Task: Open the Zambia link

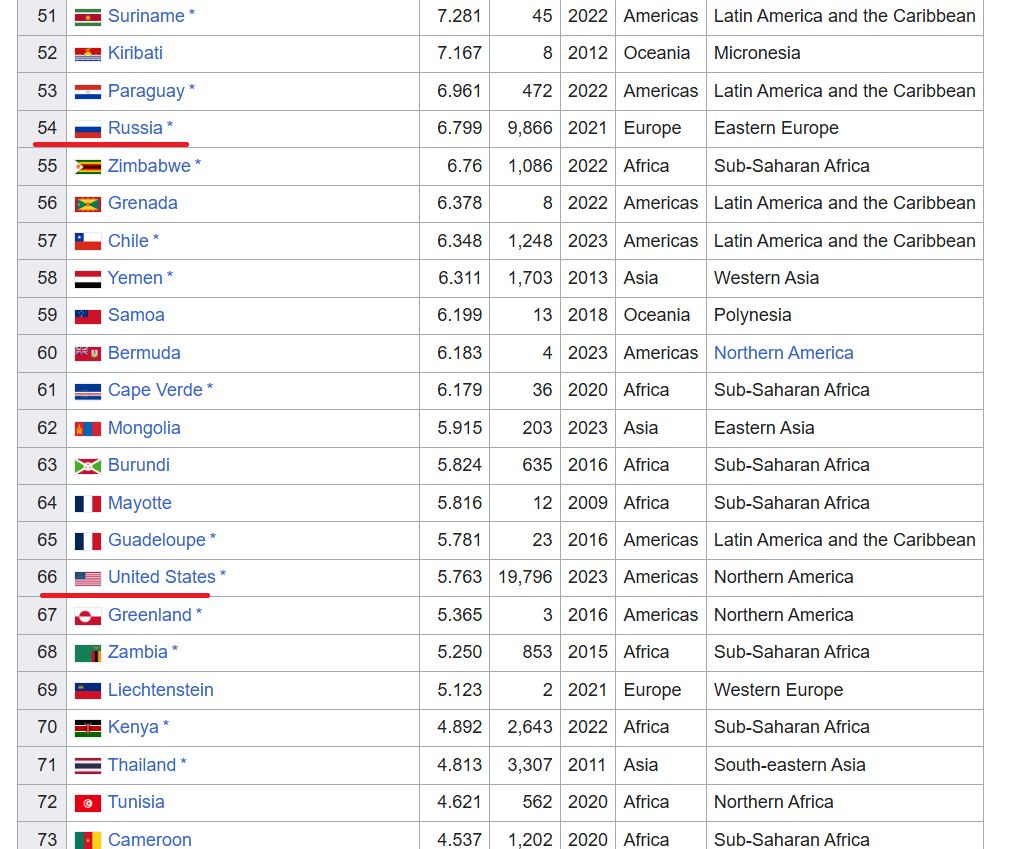Action: click(x=138, y=652)
